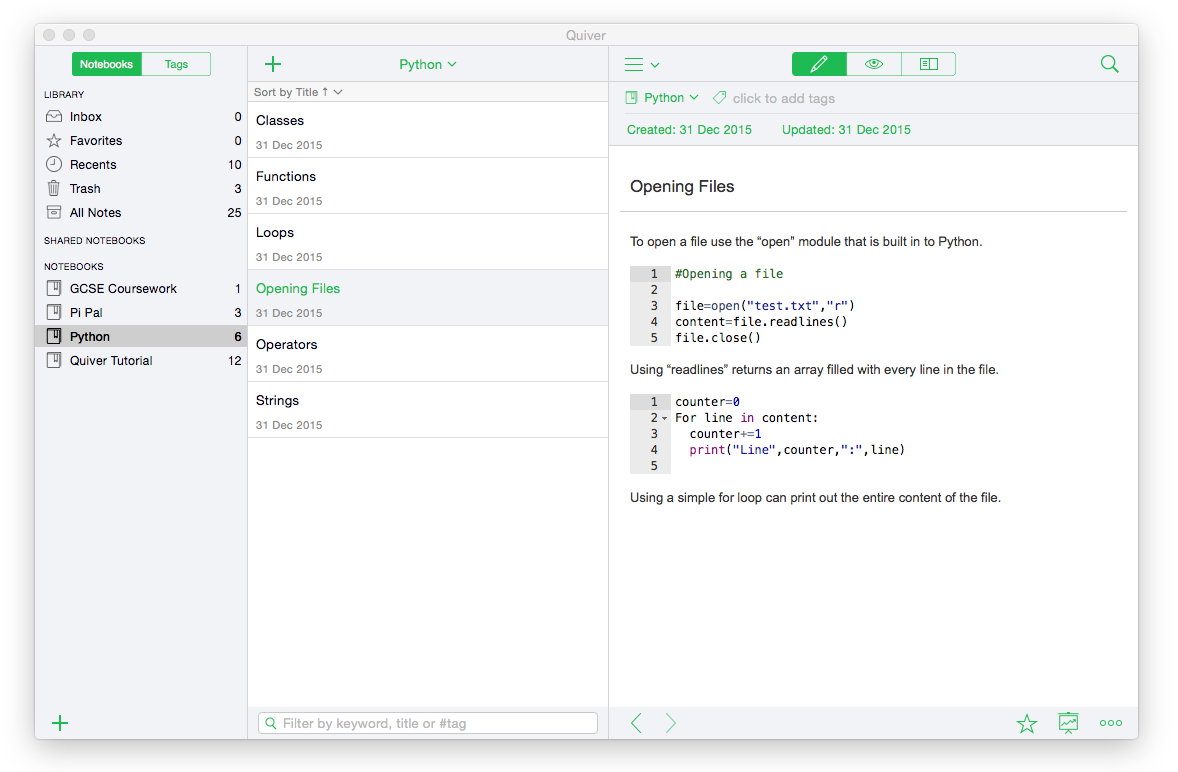The height and width of the screenshot is (772, 1178).
Task: Switch to editor mode pencil icon
Action: coord(819,64)
